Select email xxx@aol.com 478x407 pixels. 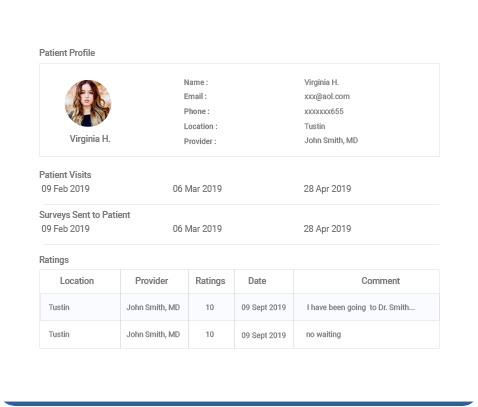pyautogui.click(x=327, y=96)
